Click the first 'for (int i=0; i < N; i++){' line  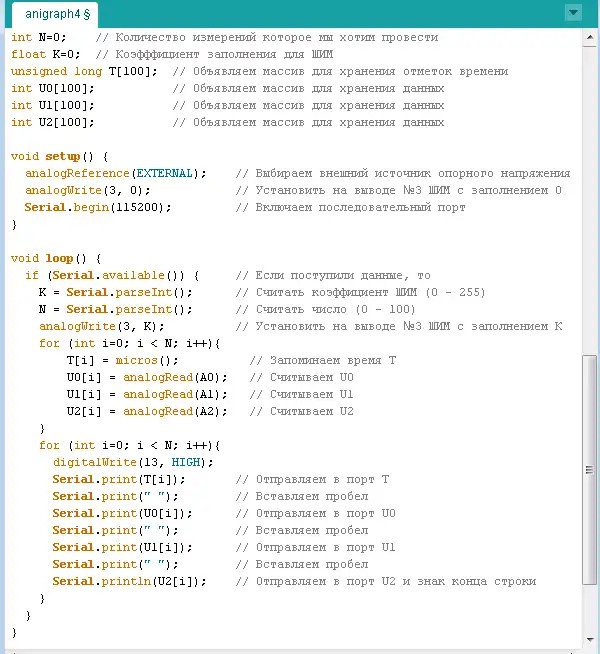point(130,344)
